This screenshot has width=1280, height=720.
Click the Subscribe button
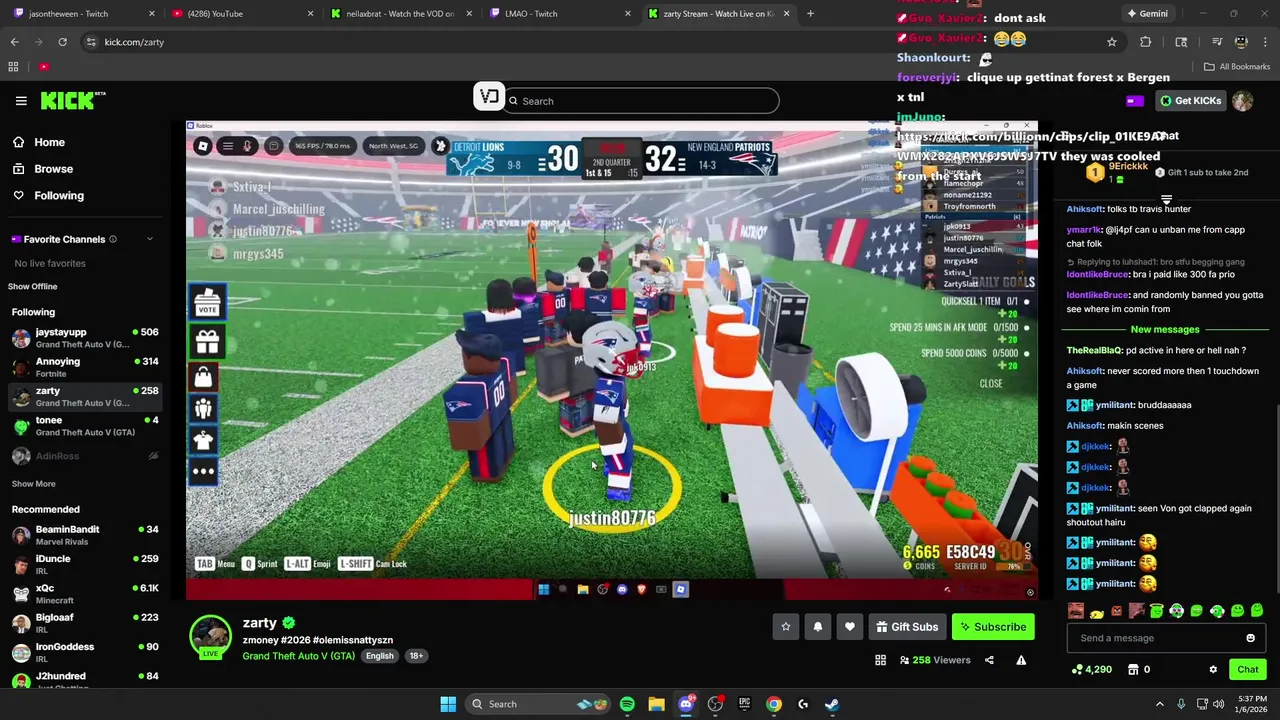pos(993,627)
